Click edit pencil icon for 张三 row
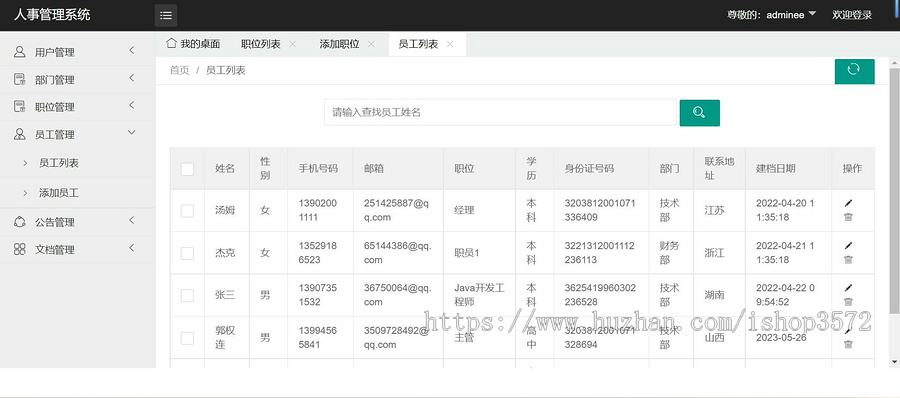Viewport: 900px width, 398px height. (848, 288)
